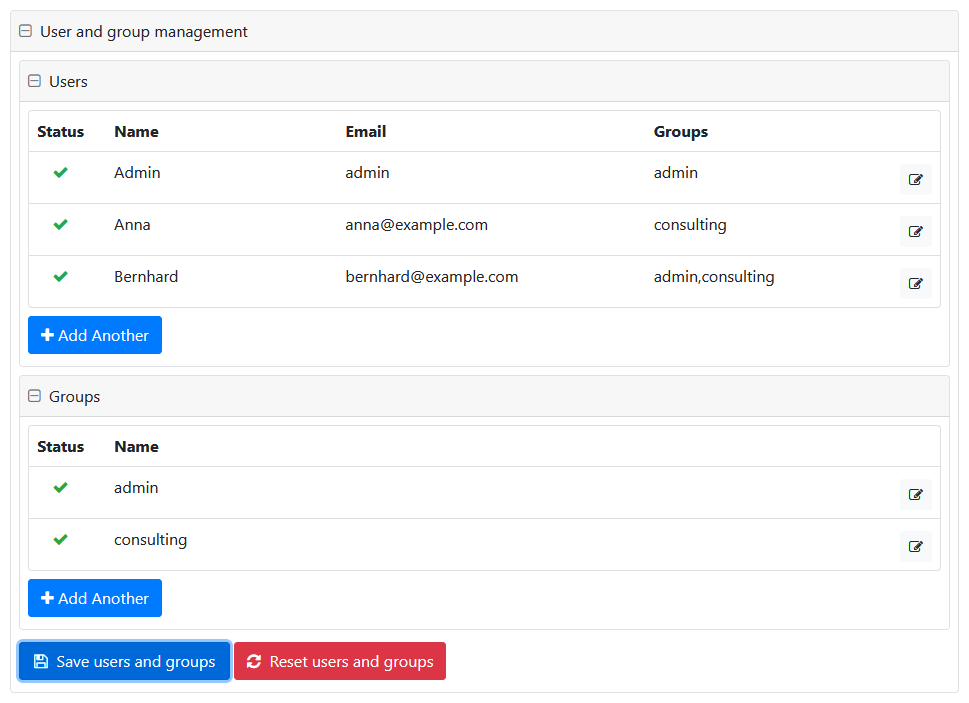Collapse the Users panel
The width and height of the screenshot is (969, 703).
pos(34,80)
